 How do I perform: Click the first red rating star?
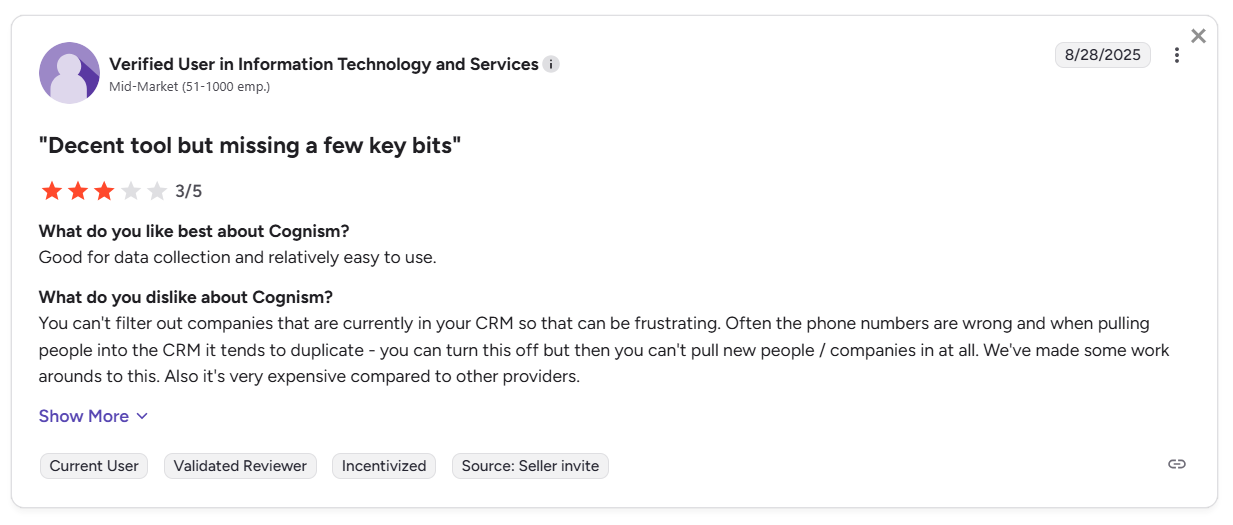tap(52, 191)
